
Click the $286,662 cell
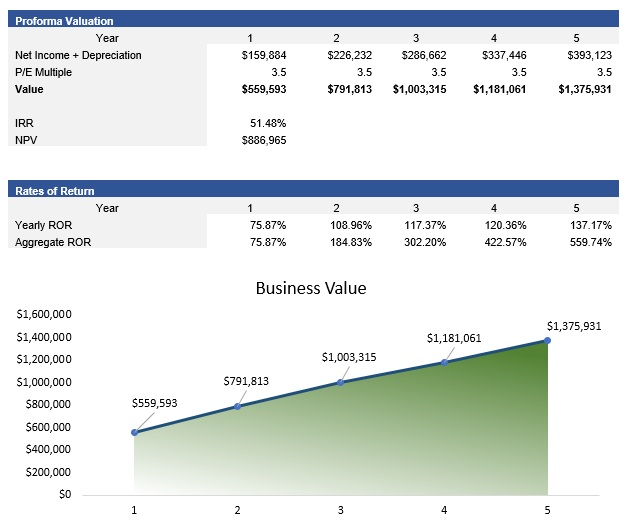(424, 55)
